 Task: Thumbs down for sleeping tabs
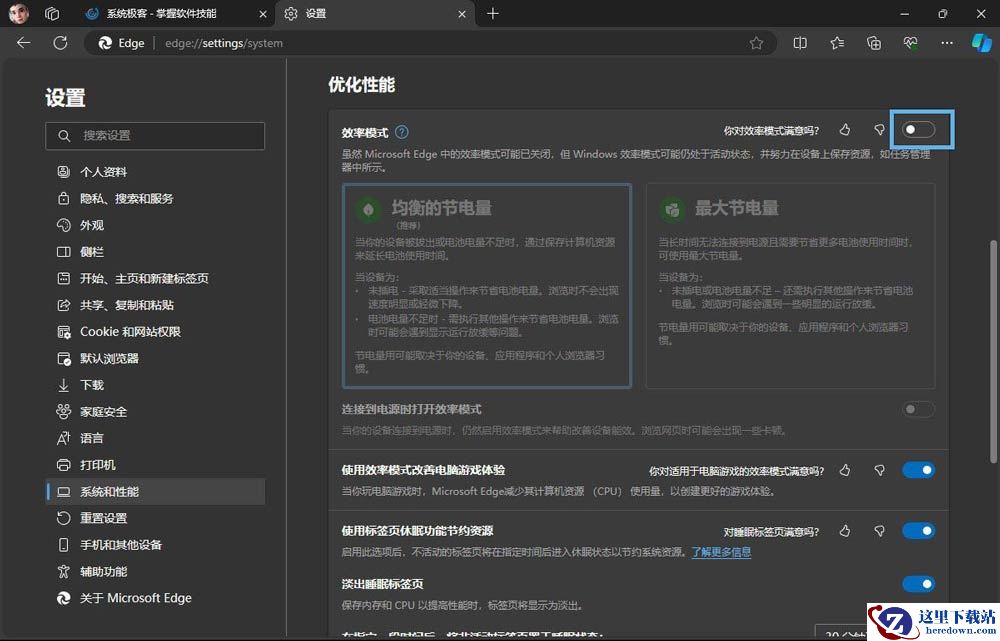[x=879, y=531]
